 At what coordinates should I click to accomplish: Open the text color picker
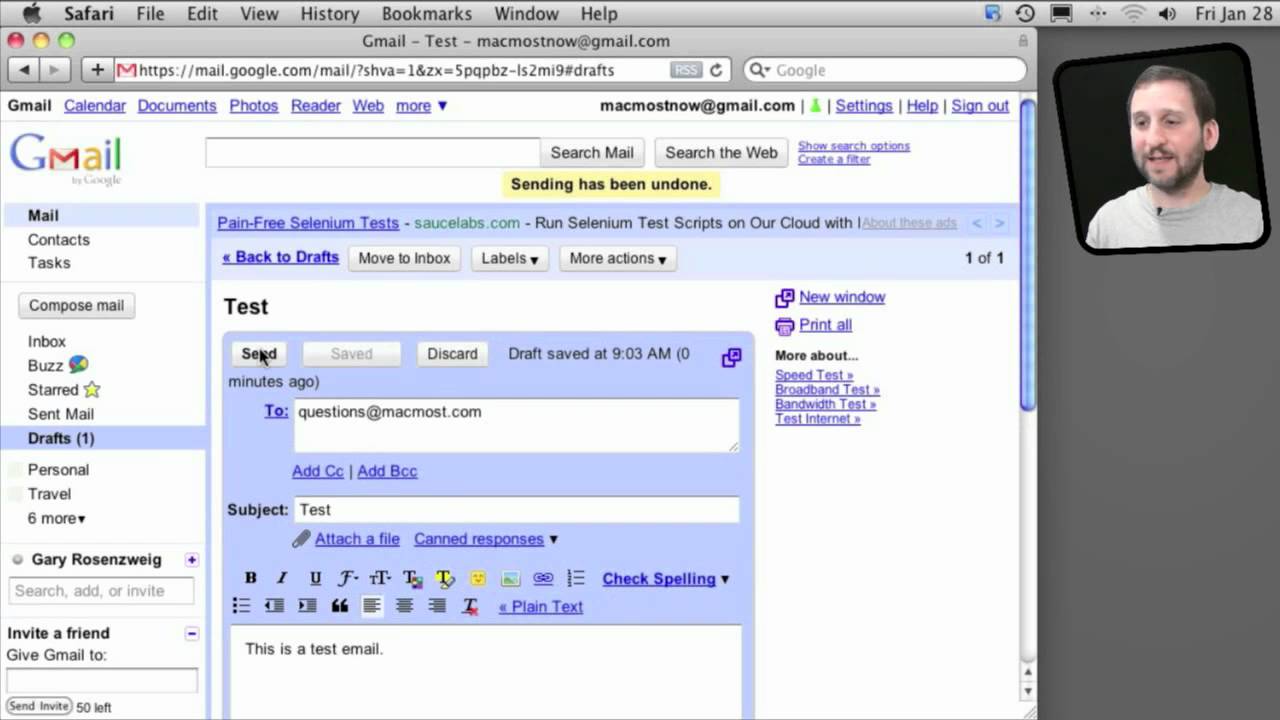[x=412, y=578]
